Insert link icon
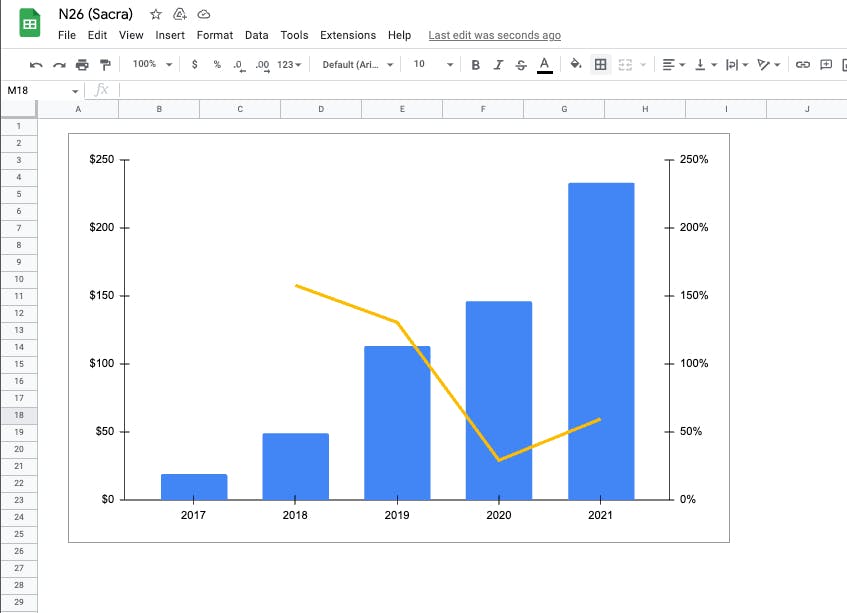This screenshot has width=847, height=613. click(803, 65)
